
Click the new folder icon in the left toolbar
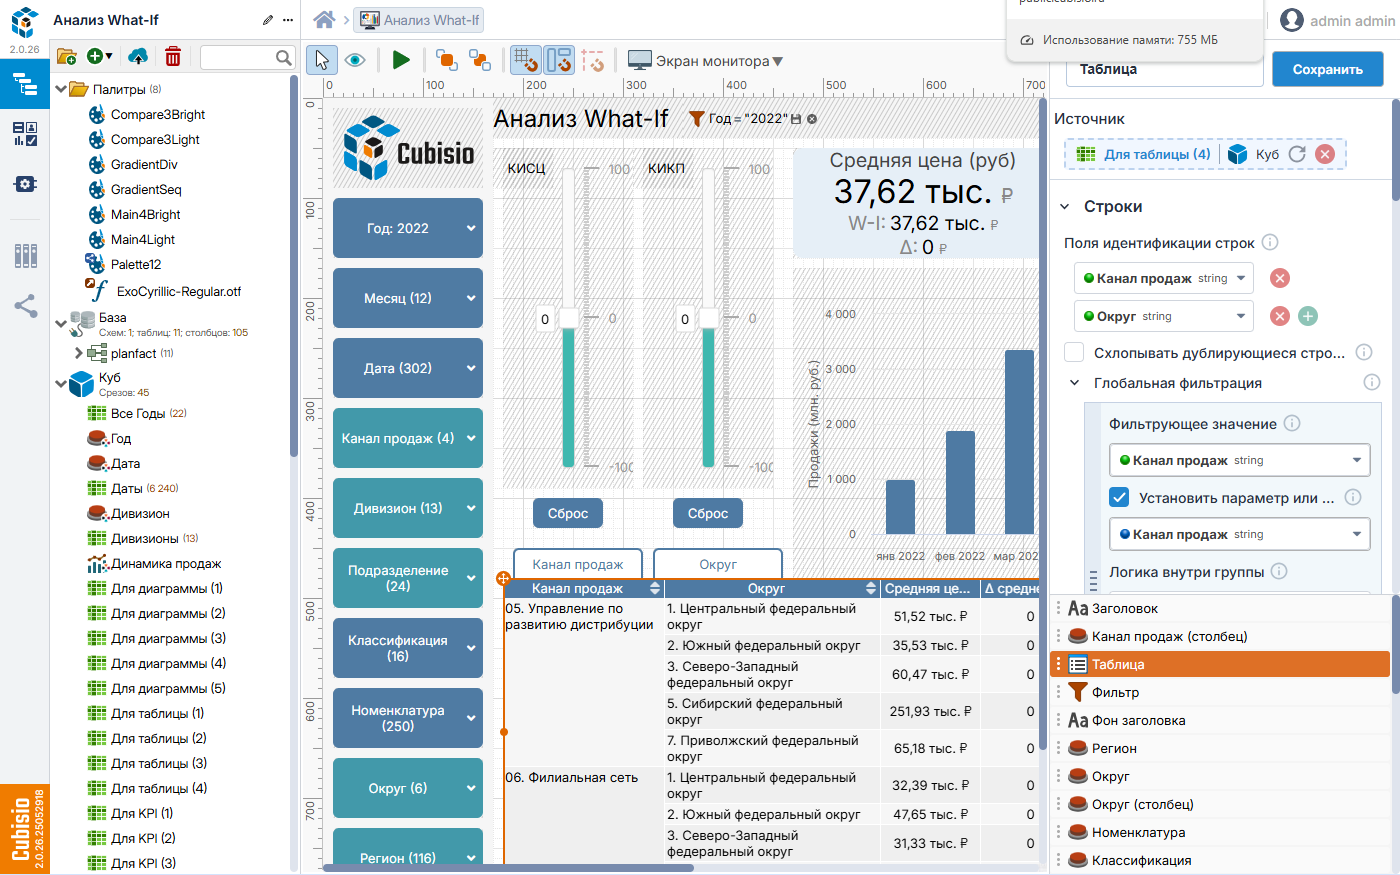pyautogui.click(x=67, y=57)
